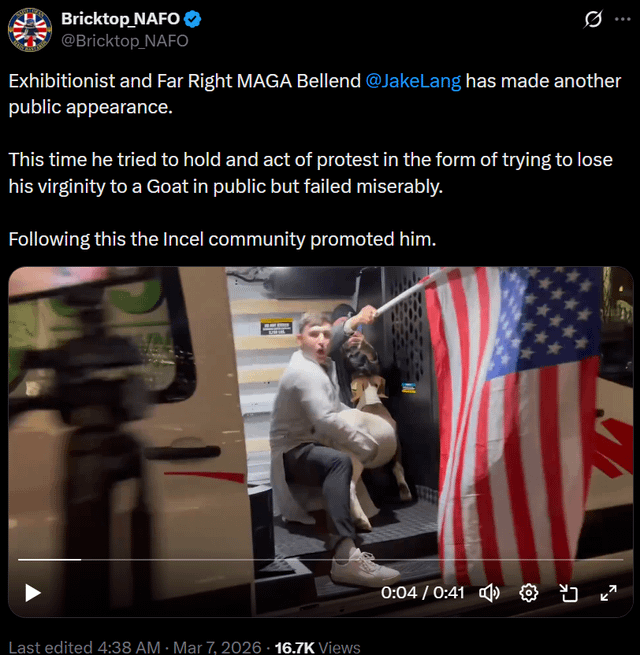Image resolution: width=640 pixels, height=655 pixels.
Task: Click the @Bricktop_NAFO handle
Action: tap(125, 41)
